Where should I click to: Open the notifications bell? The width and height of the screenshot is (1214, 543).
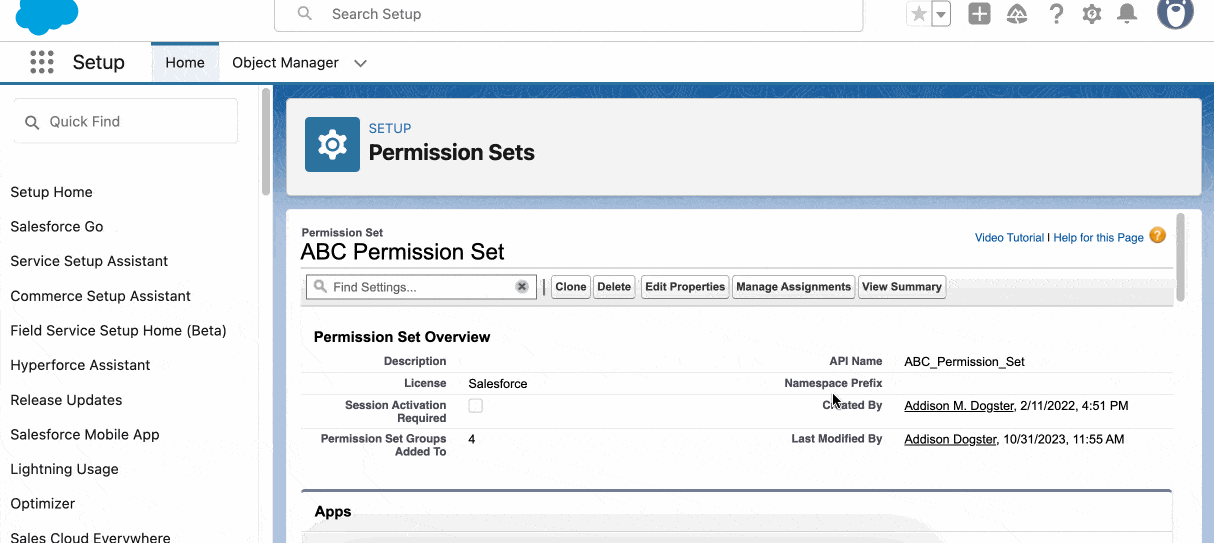tap(1127, 14)
